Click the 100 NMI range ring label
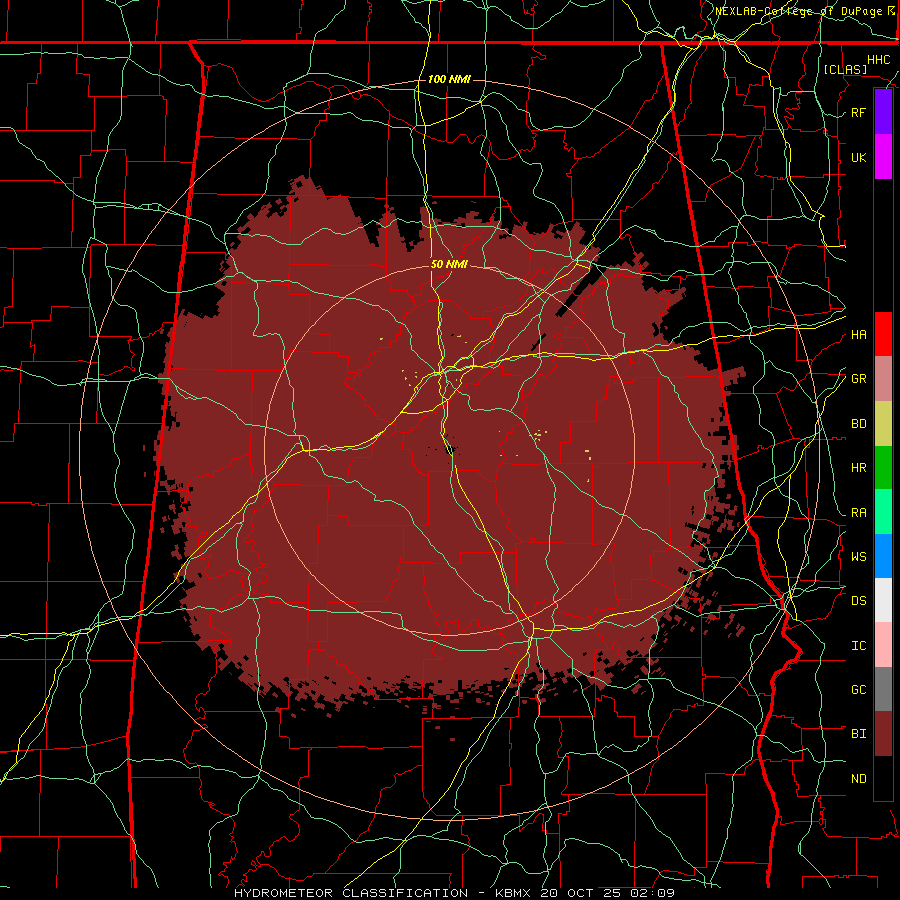Image resolution: width=900 pixels, height=900 pixels. click(x=449, y=79)
